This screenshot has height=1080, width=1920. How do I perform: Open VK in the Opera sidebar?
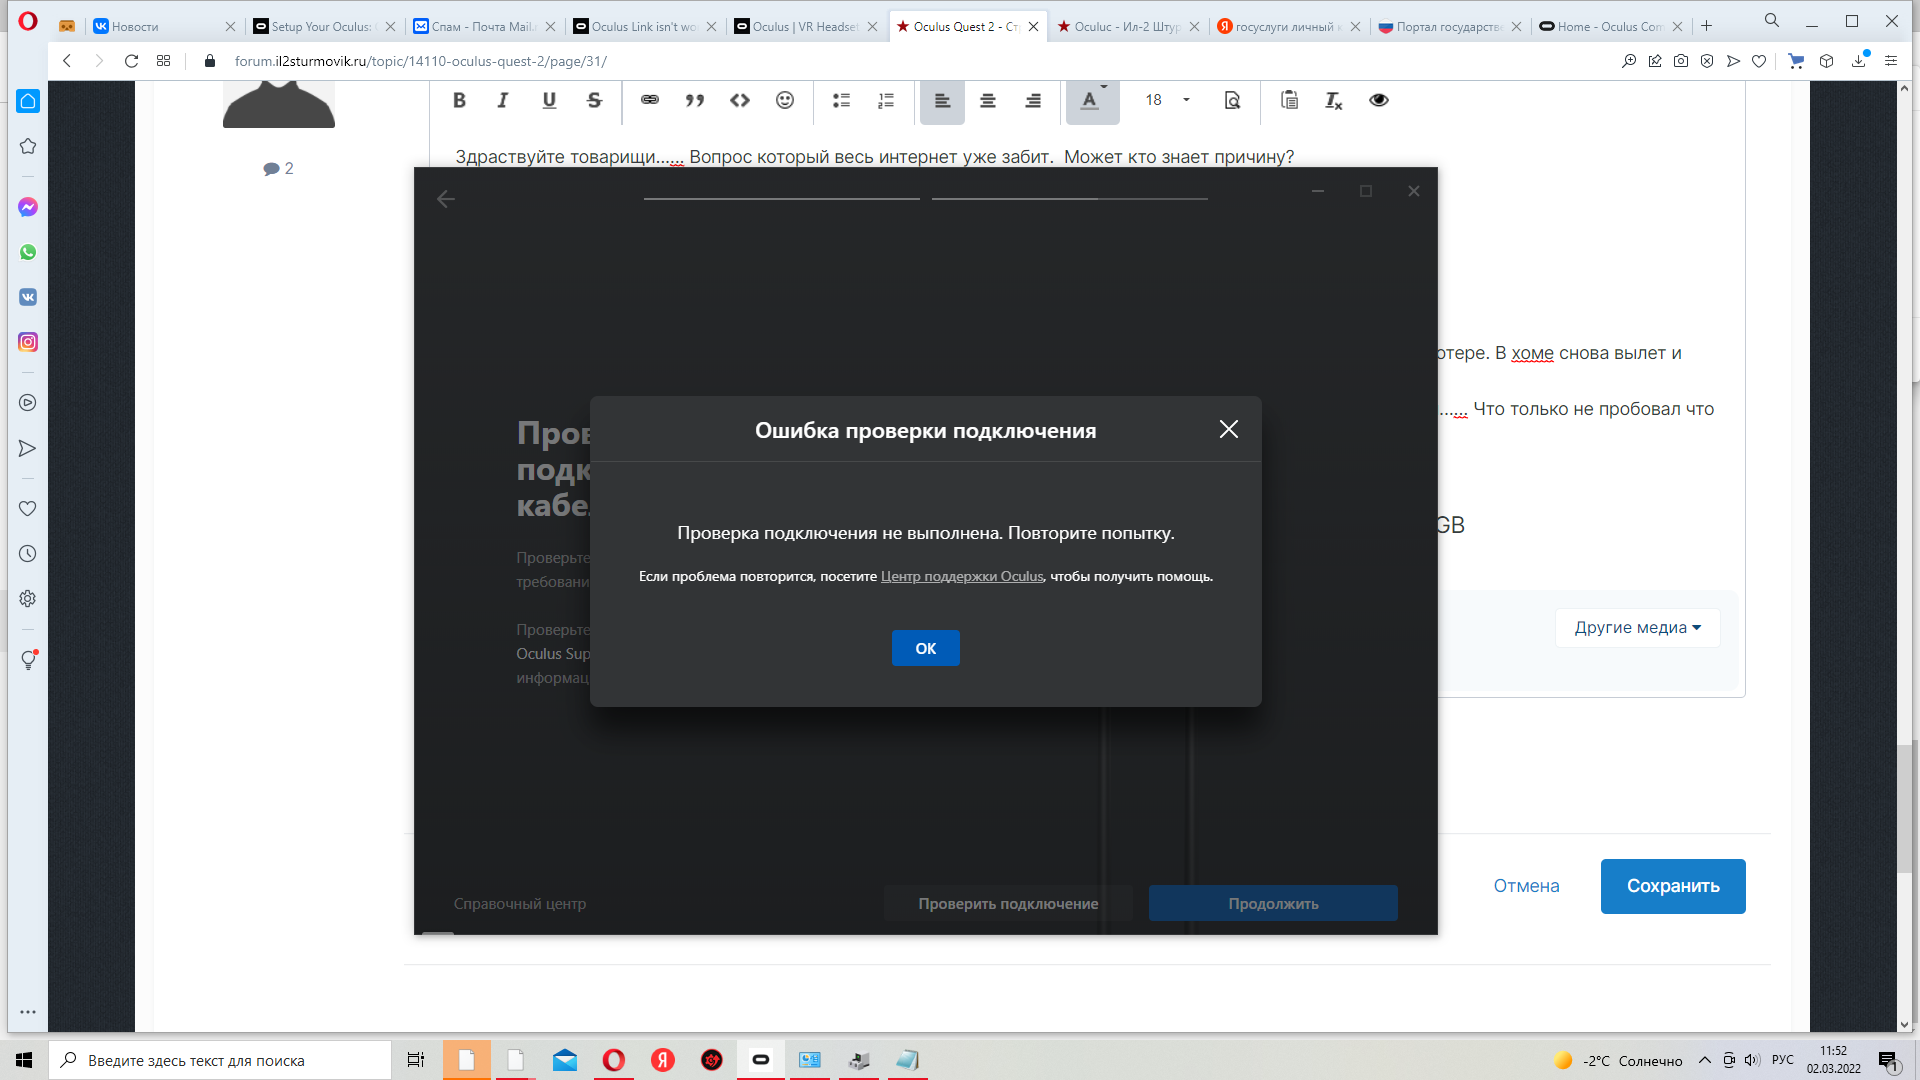click(x=28, y=297)
